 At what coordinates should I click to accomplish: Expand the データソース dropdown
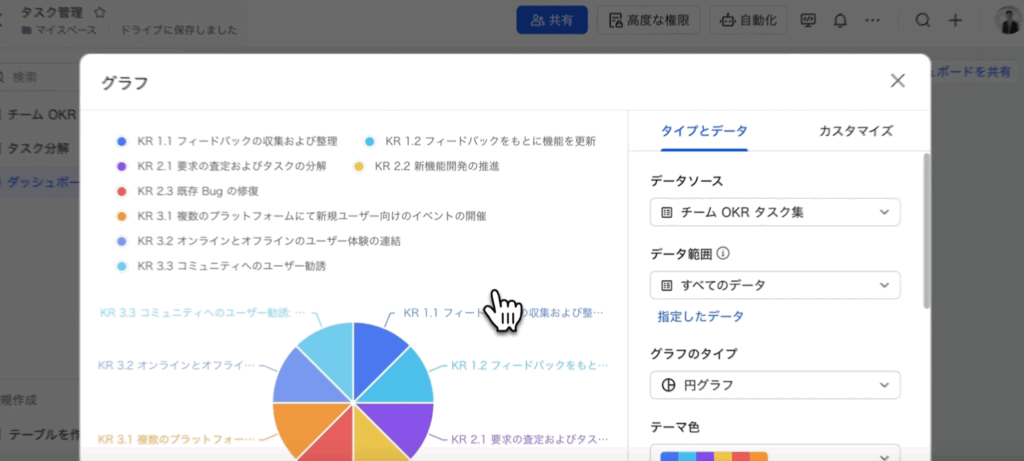774,212
